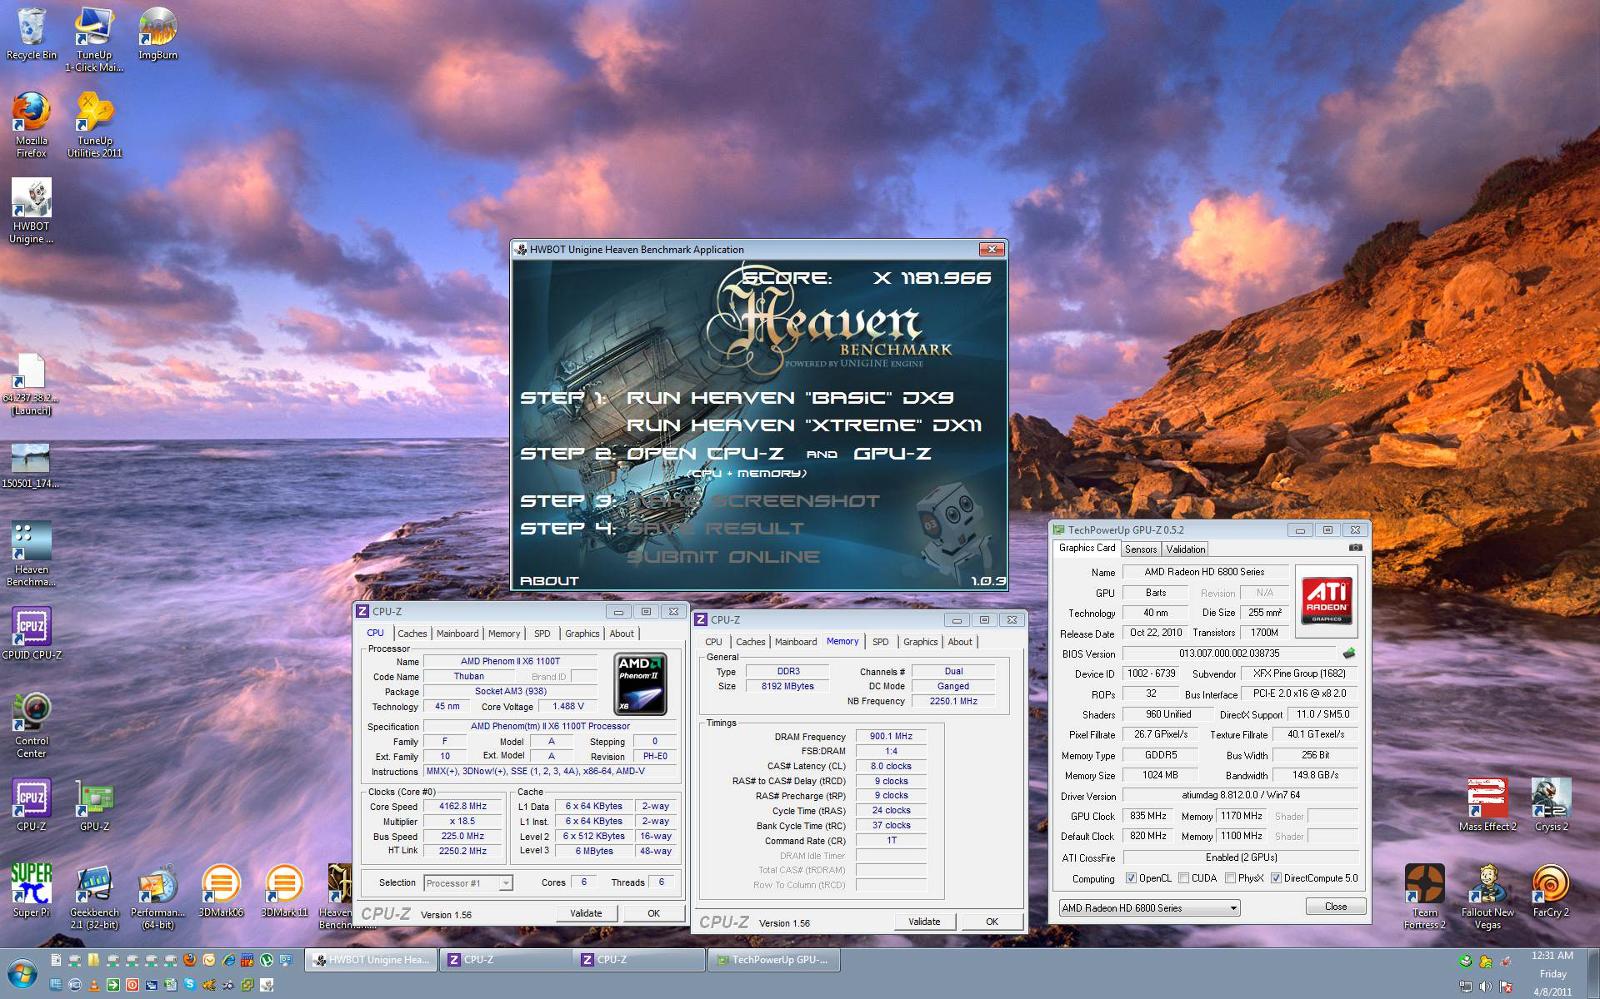This screenshot has width=1600, height=999.
Task: Click the Close button in GPU-Z
Action: (x=1336, y=906)
